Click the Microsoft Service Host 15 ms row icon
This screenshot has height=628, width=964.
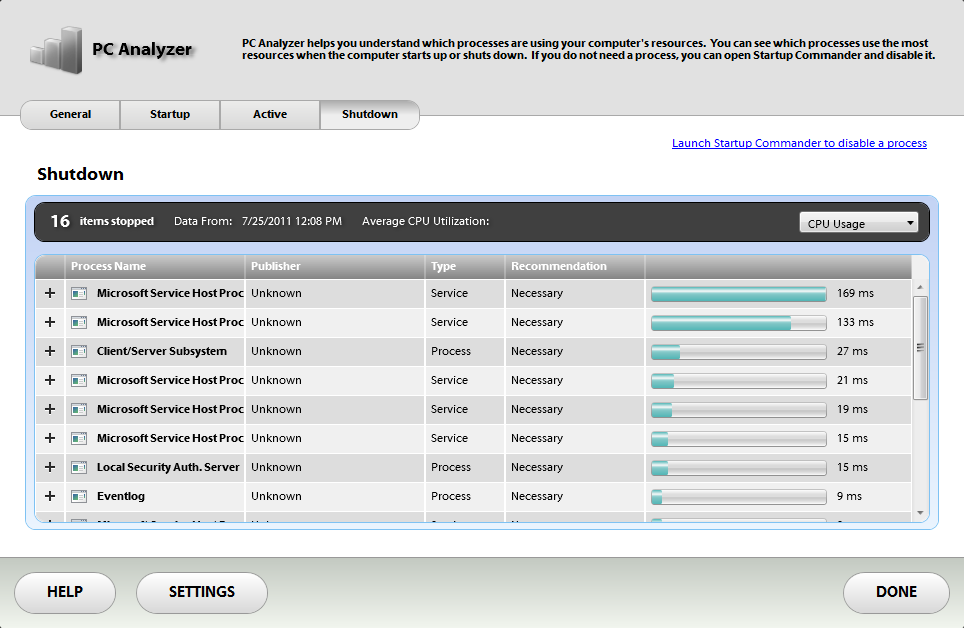tap(79, 438)
